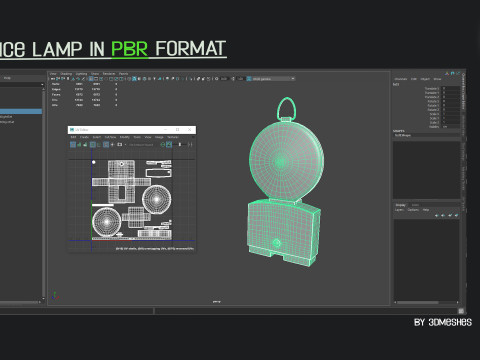The width and height of the screenshot is (480, 360).
Task: Click Faces row in poly count display
Action: (84, 95)
